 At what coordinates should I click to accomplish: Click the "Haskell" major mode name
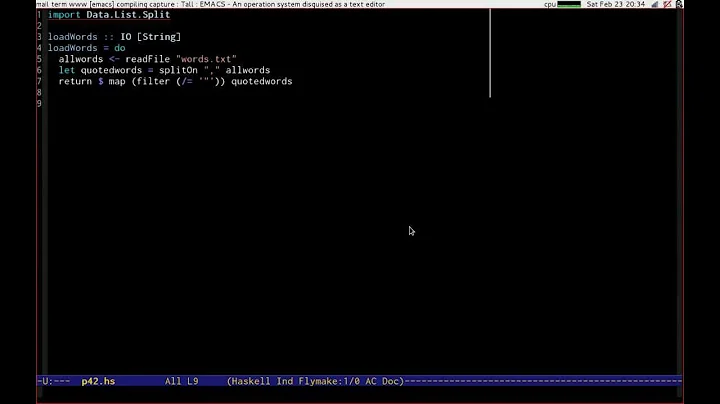(251, 381)
